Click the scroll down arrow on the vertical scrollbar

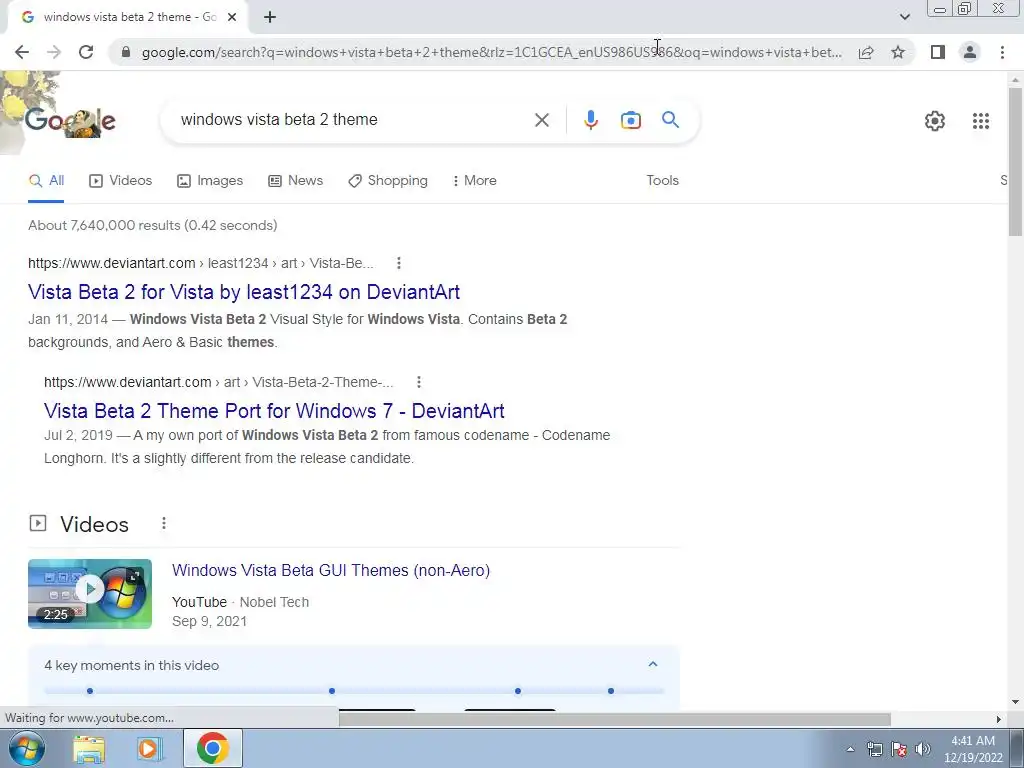pyautogui.click(x=1015, y=702)
